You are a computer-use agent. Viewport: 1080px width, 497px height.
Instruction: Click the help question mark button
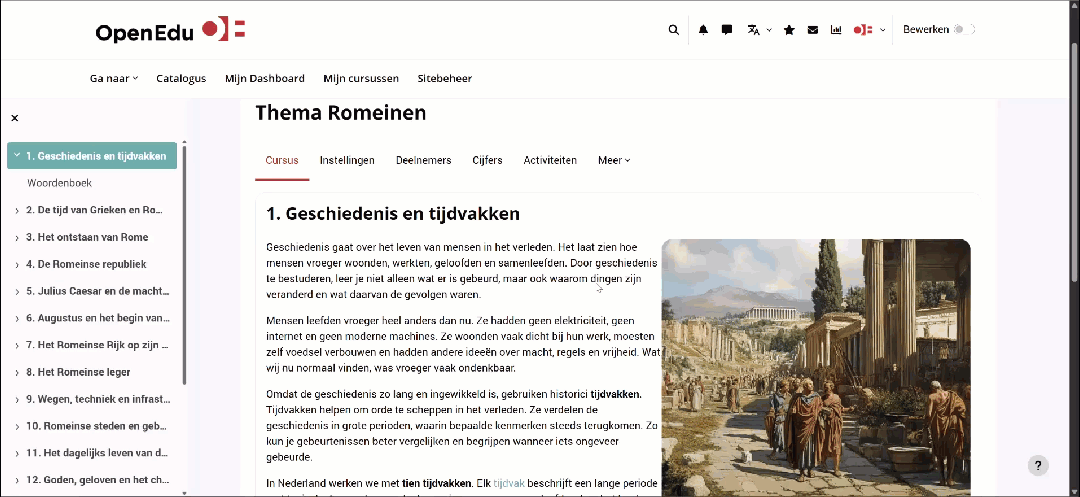[1039, 465]
